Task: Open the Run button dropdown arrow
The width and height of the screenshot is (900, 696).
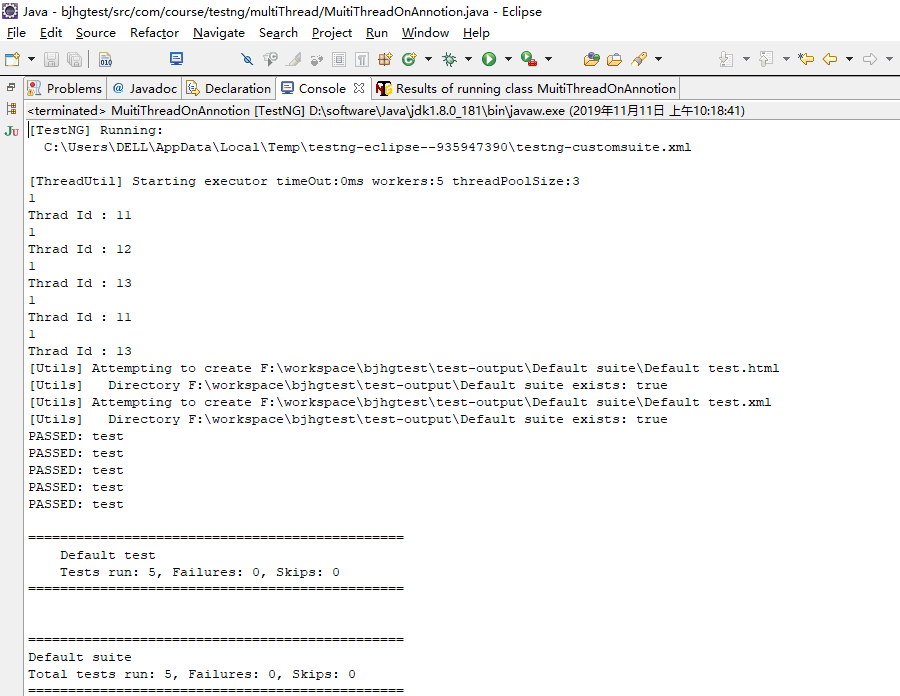Action: tap(507, 60)
